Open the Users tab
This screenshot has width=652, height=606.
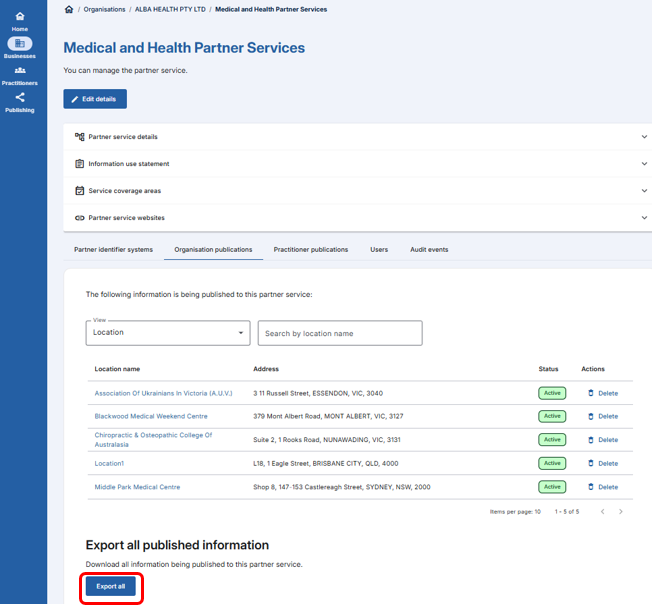pos(379,249)
